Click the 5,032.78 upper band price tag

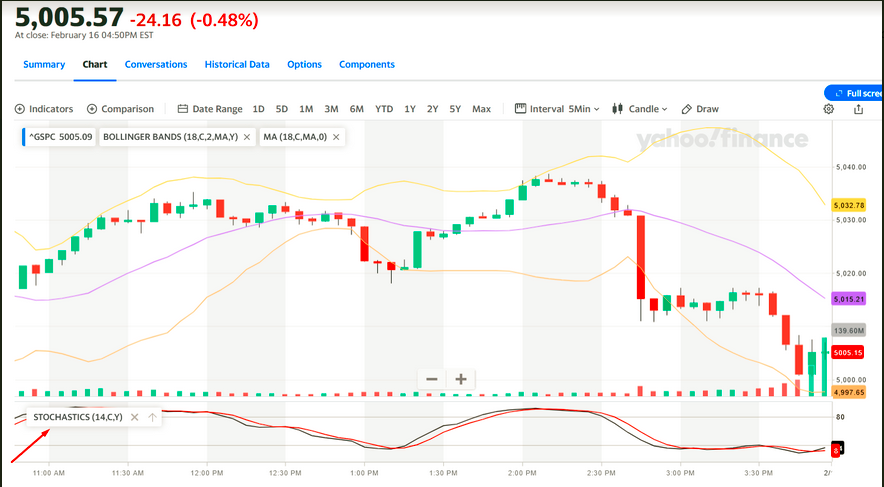(849, 205)
